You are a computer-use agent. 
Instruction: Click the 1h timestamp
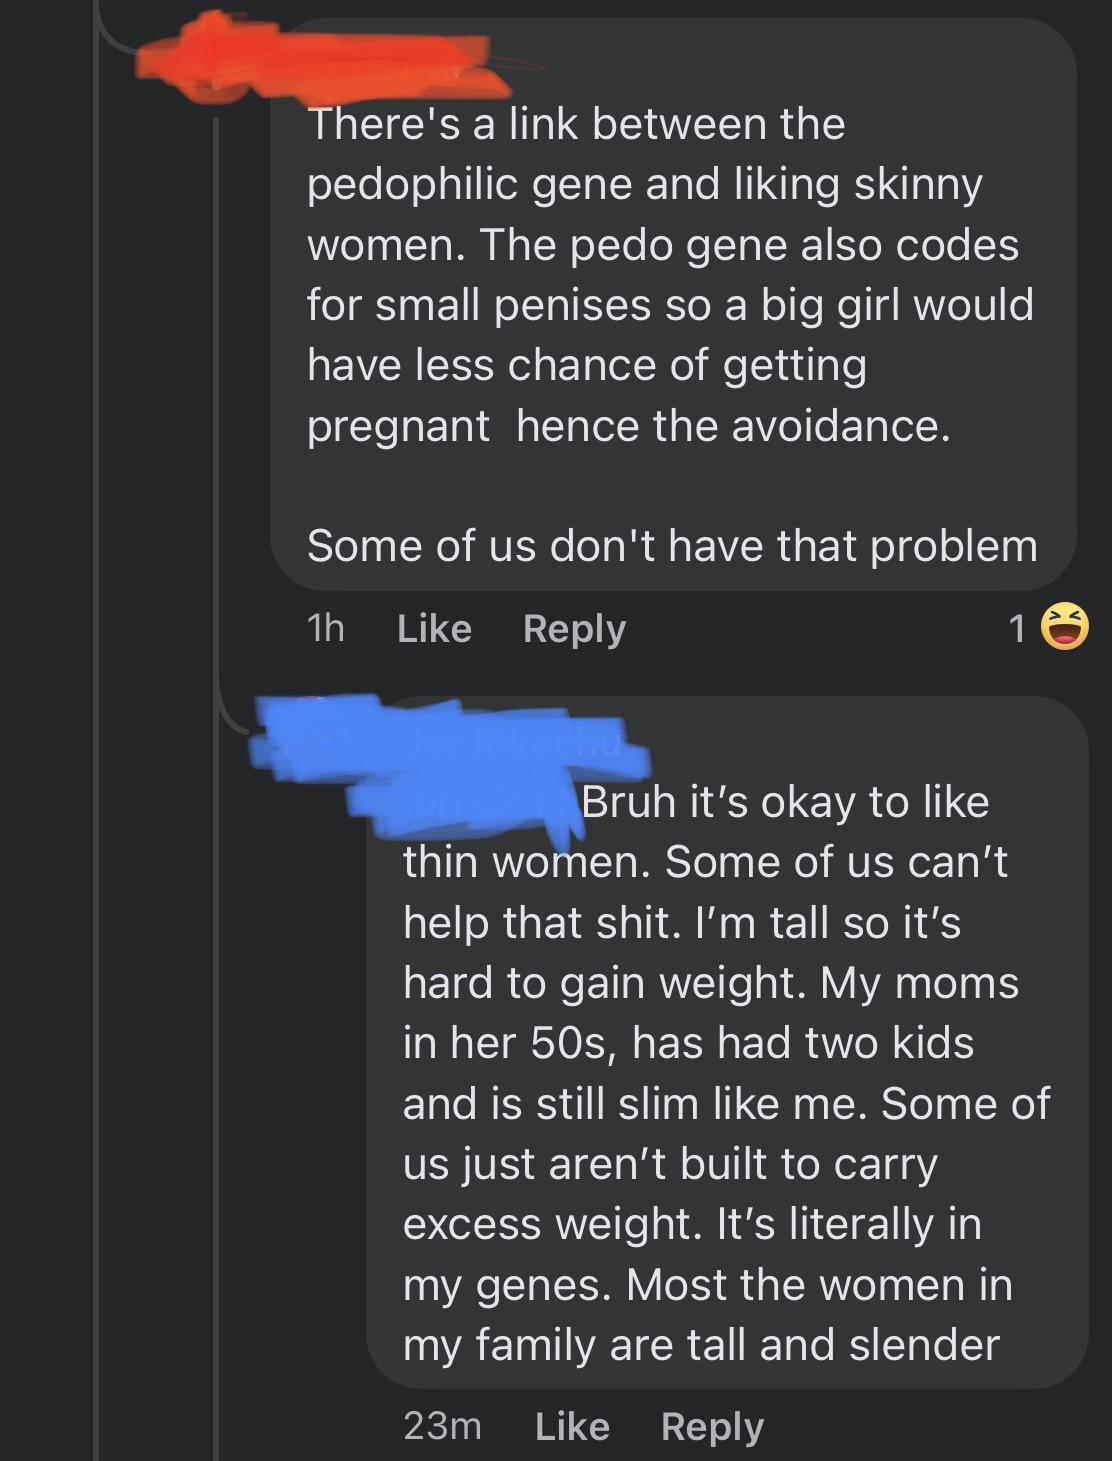325,629
